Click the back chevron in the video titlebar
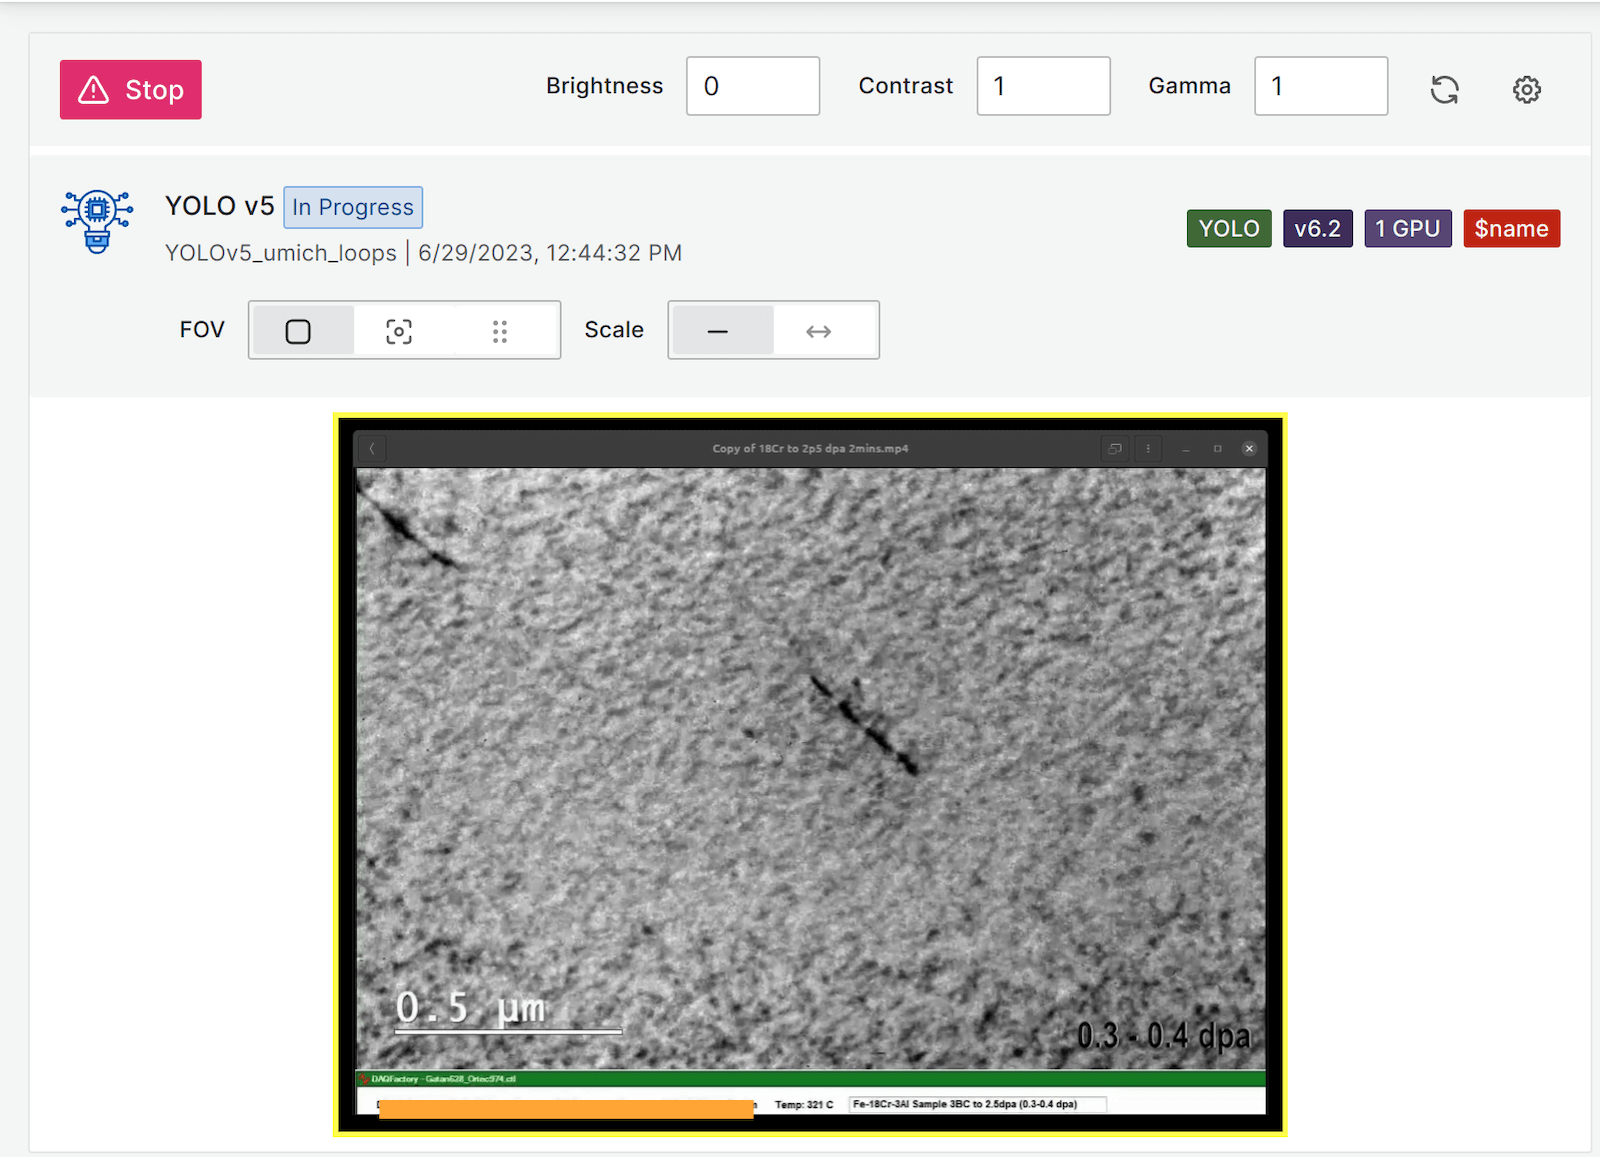The width and height of the screenshot is (1600, 1157). click(371, 449)
